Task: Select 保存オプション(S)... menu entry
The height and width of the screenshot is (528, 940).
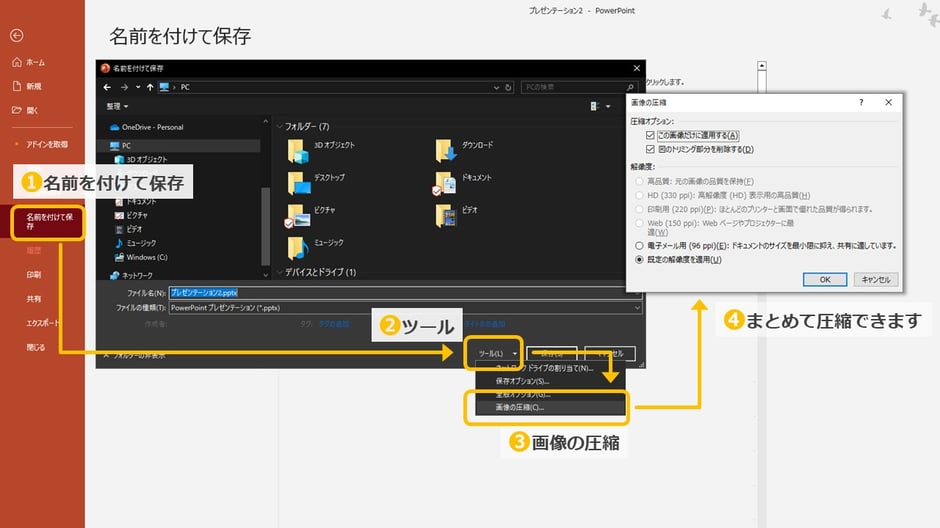Action: [x=523, y=381]
